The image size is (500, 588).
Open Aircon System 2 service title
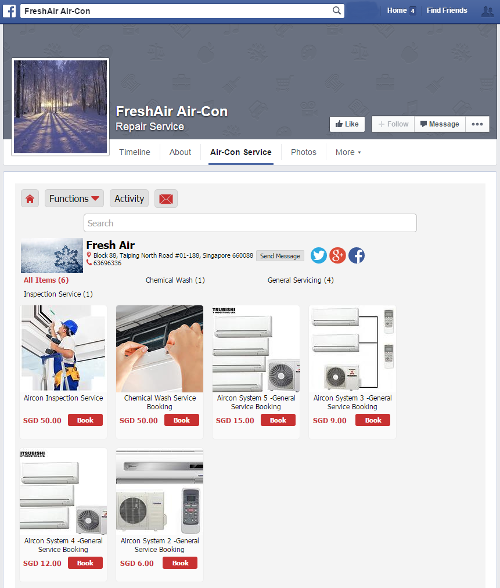160,545
